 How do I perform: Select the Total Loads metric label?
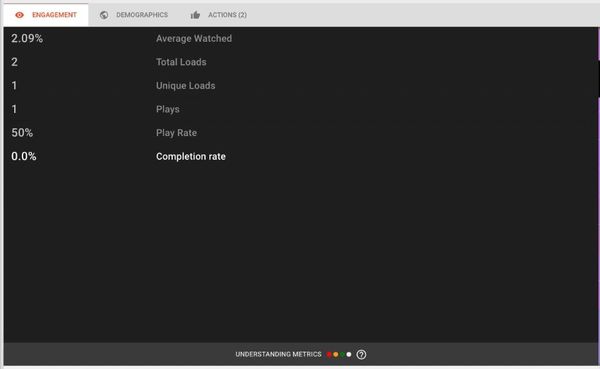pyautogui.click(x=181, y=62)
